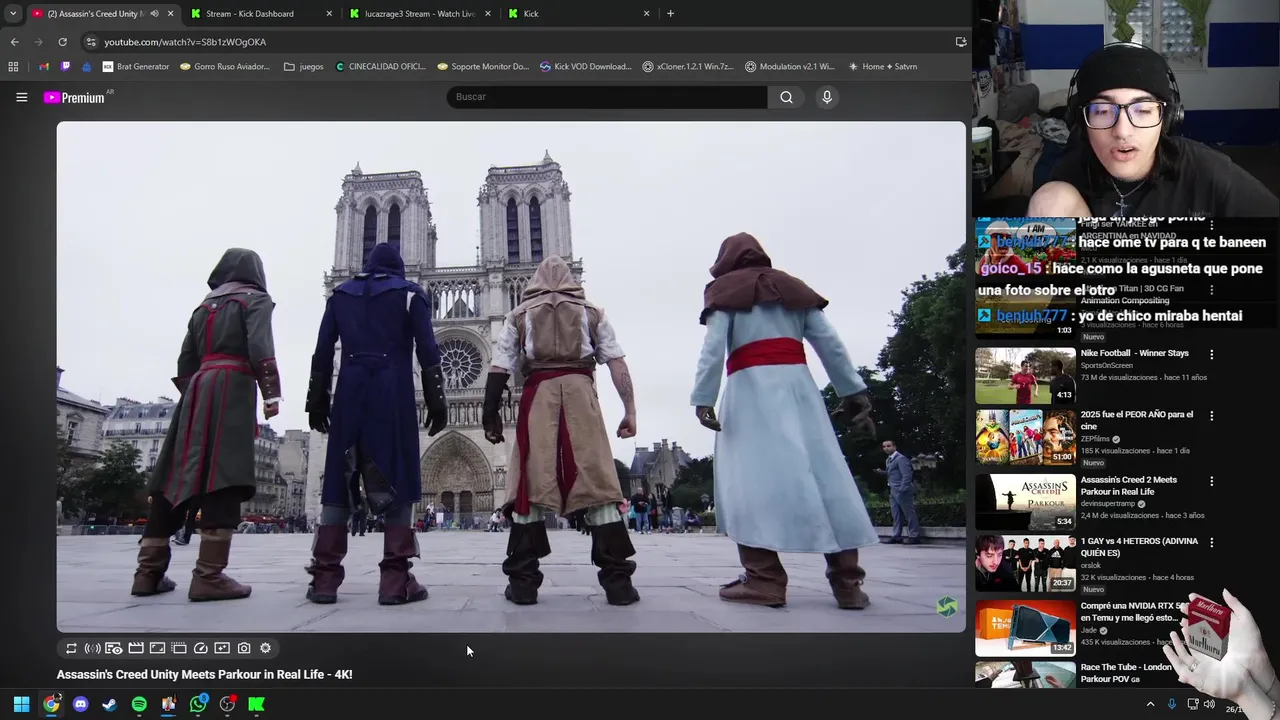Click the video player showing Notre-Dame
Viewport: 1280px width, 720px height.
[511, 377]
